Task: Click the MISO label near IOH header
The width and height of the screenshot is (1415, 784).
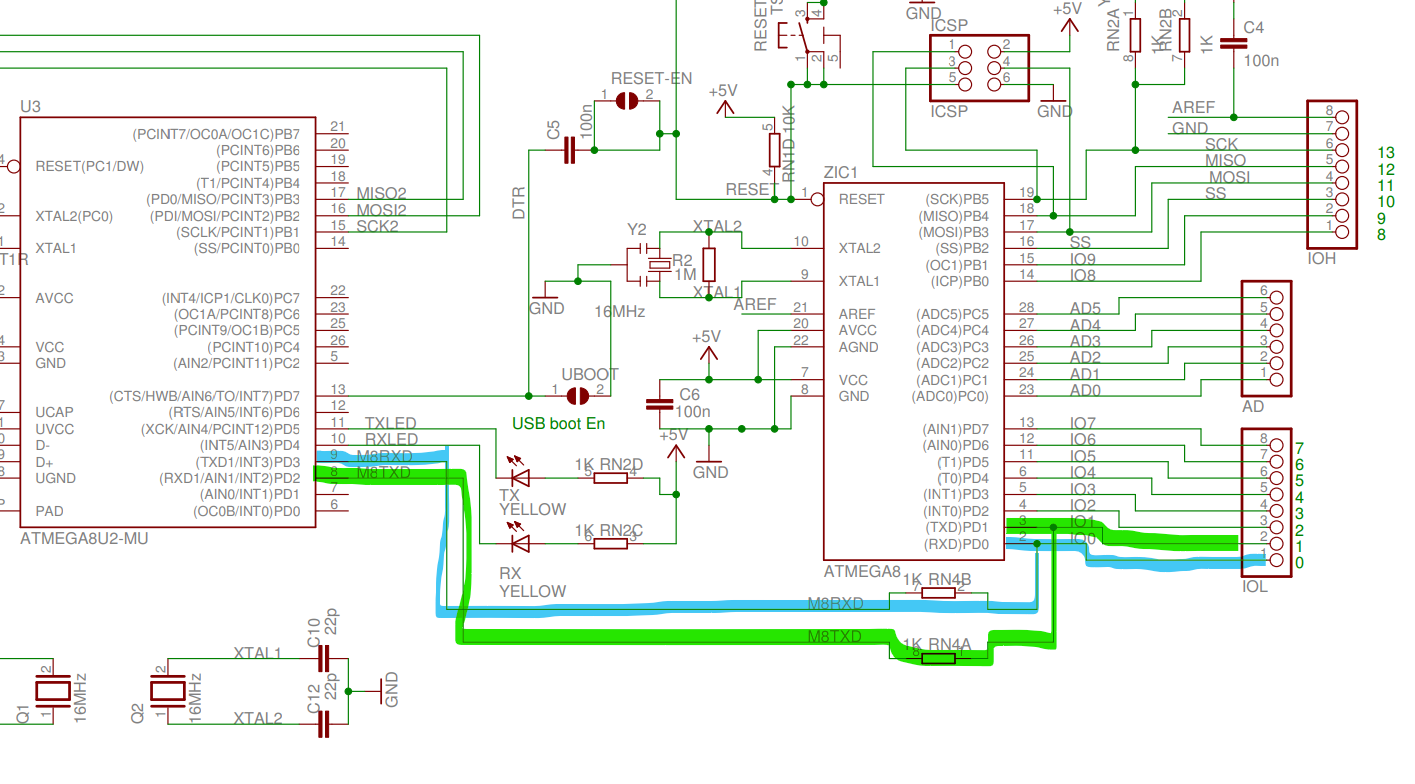Action: click(x=1225, y=160)
